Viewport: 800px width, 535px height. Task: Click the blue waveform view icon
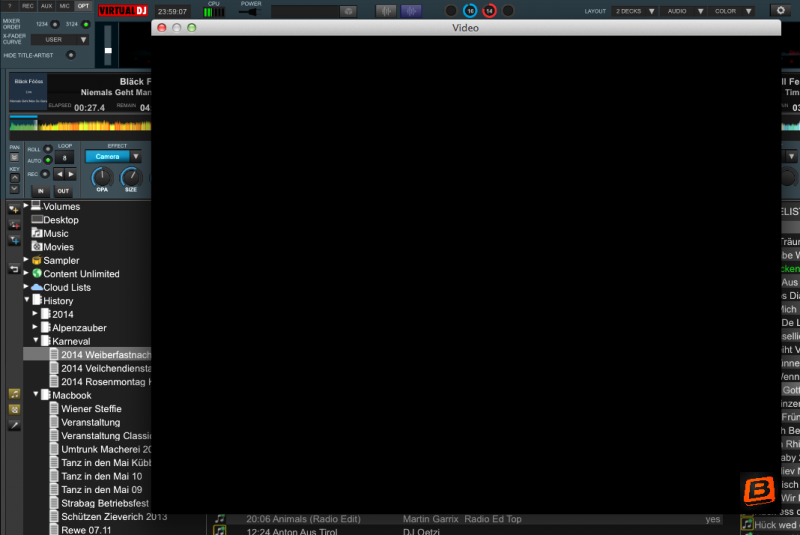pos(411,11)
